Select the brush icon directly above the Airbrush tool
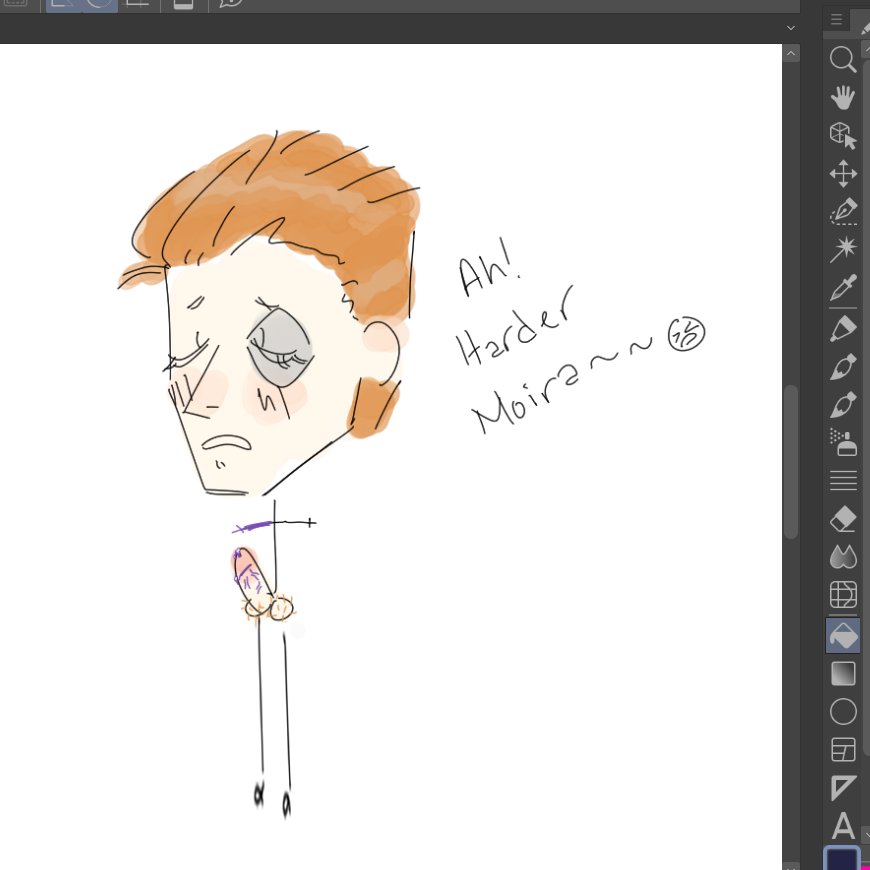 point(843,405)
